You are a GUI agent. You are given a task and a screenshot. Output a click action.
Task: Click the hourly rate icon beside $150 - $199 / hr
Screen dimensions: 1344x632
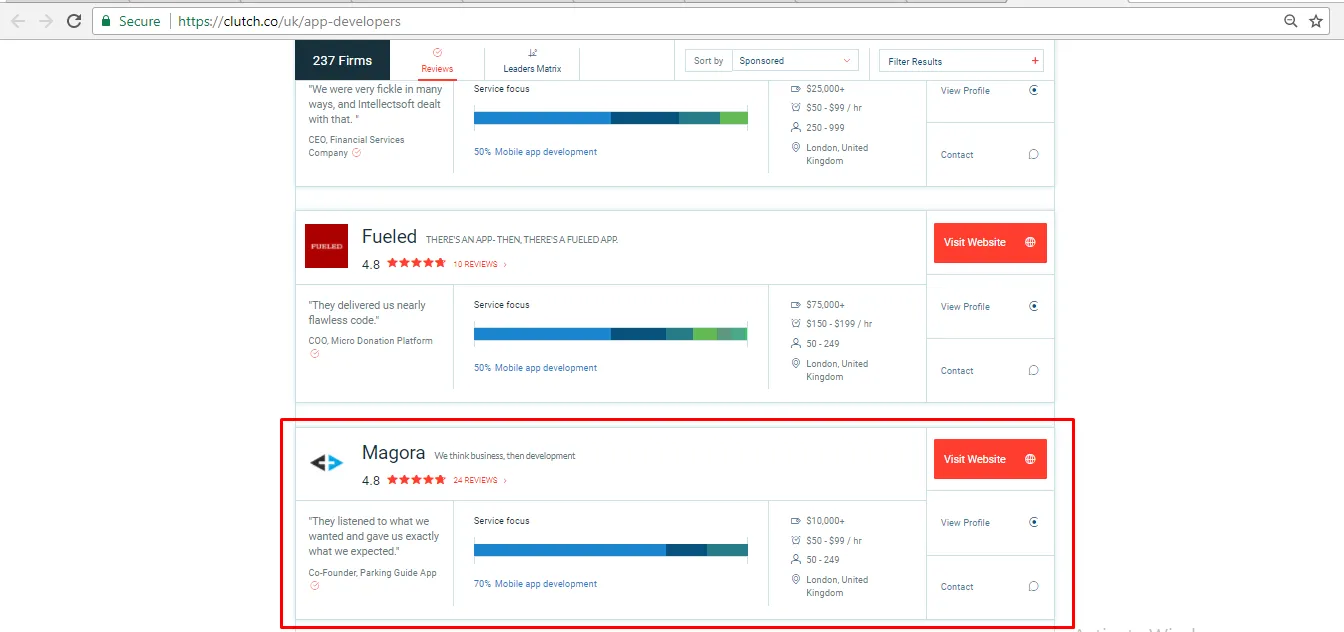(x=796, y=324)
